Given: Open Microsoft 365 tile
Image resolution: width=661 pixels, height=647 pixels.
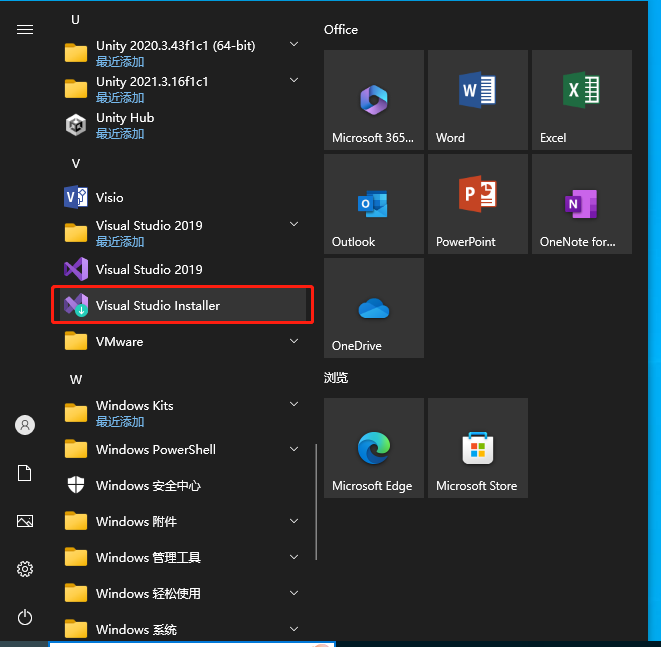Looking at the screenshot, I should tap(374, 100).
